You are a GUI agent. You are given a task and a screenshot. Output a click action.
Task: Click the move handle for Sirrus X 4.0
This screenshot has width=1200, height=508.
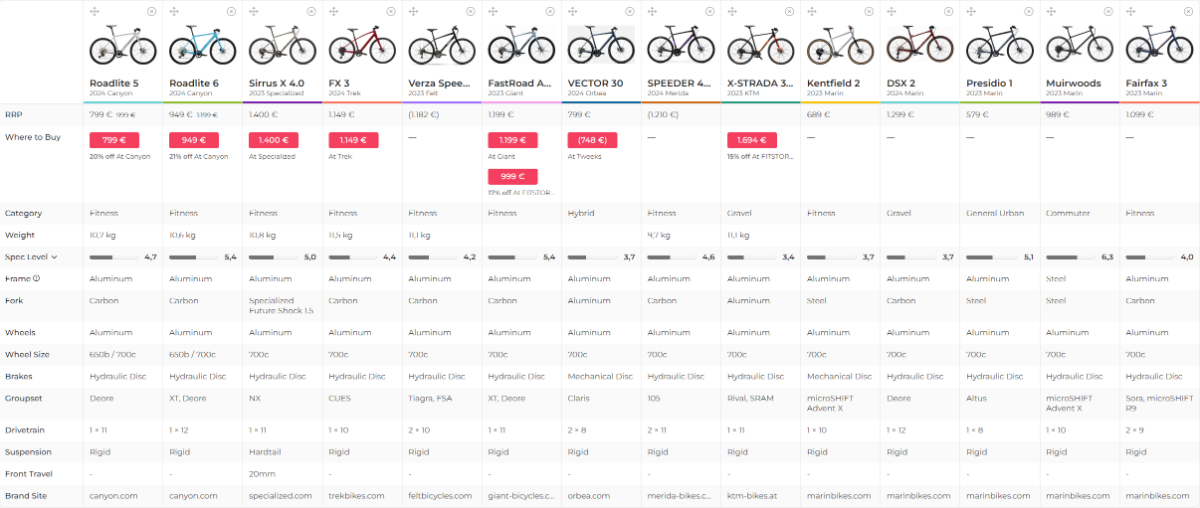pos(253,11)
